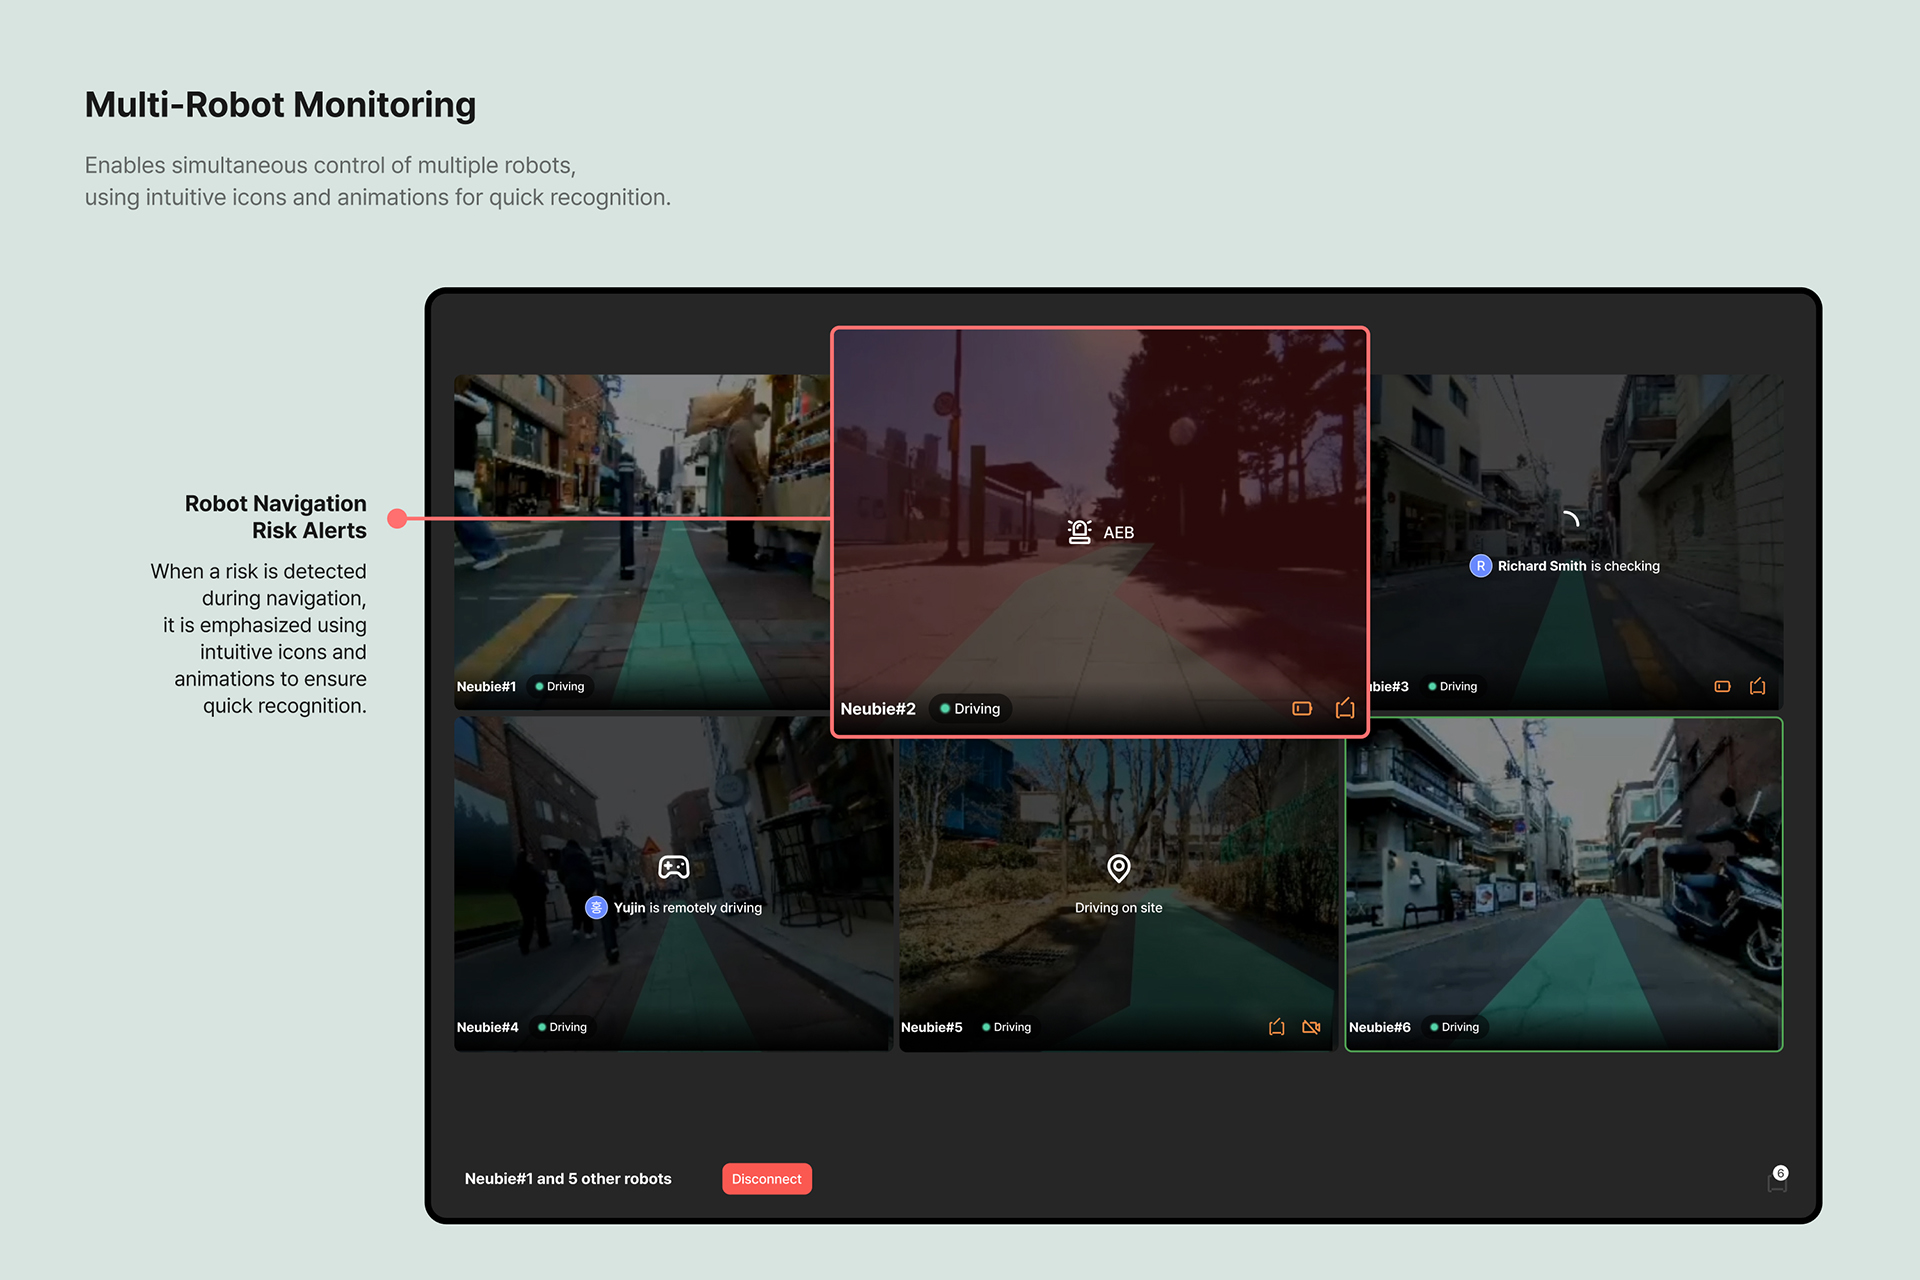Viewport: 1920px width, 1280px height.
Task: Click the AEB siren alert icon on Neubie#2
Action: [x=1079, y=532]
